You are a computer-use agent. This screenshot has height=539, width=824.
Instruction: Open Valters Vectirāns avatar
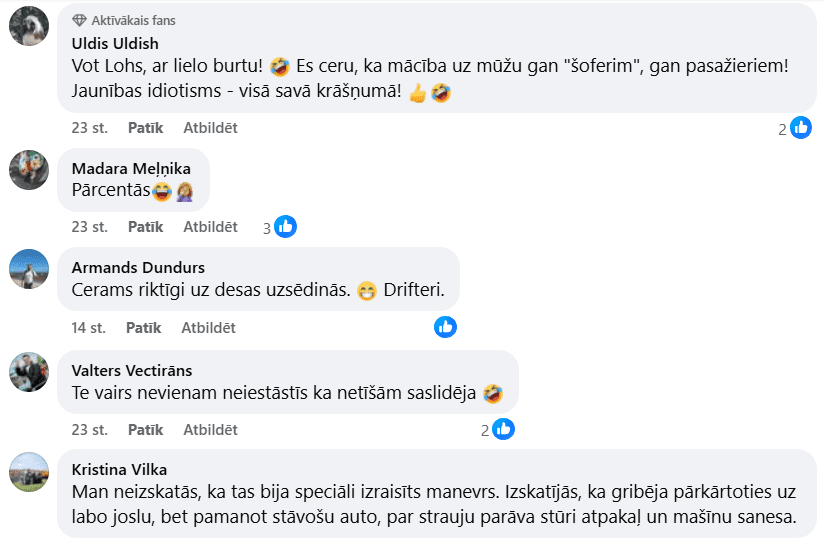29,372
